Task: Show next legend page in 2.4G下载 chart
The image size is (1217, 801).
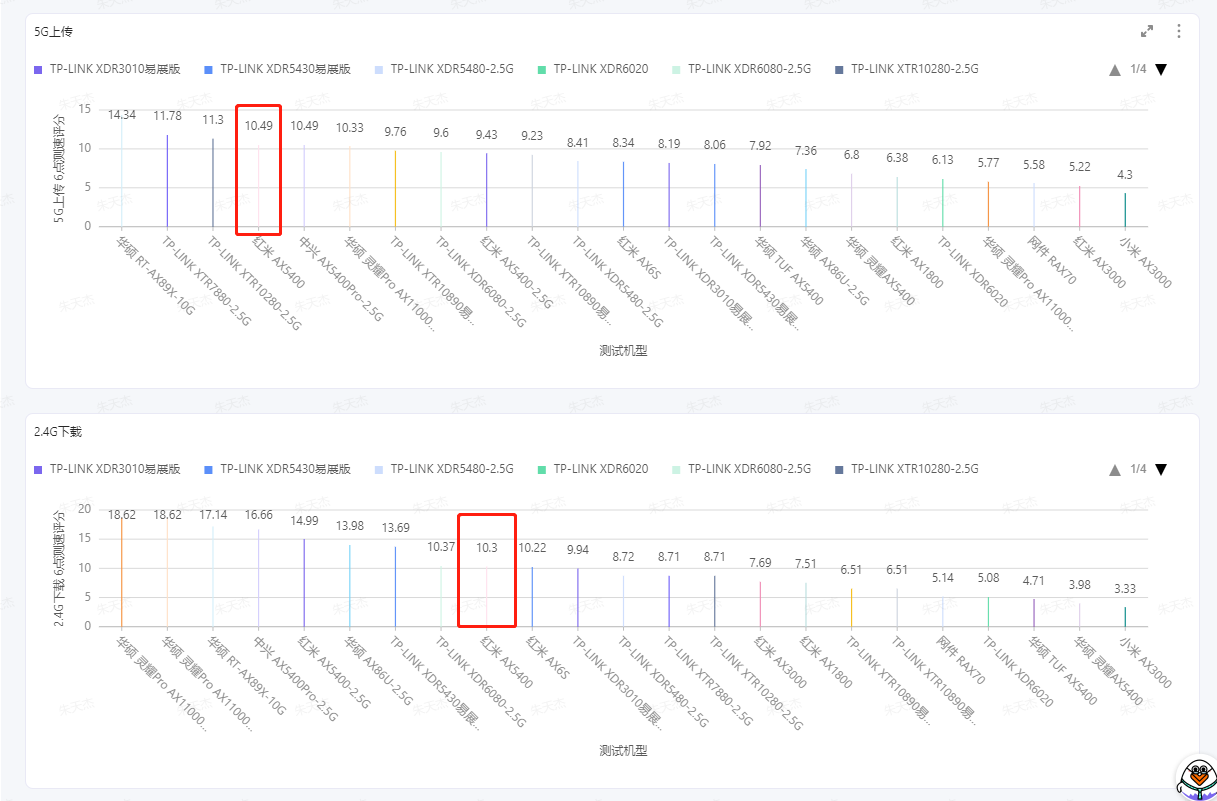Action: (1161, 469)
